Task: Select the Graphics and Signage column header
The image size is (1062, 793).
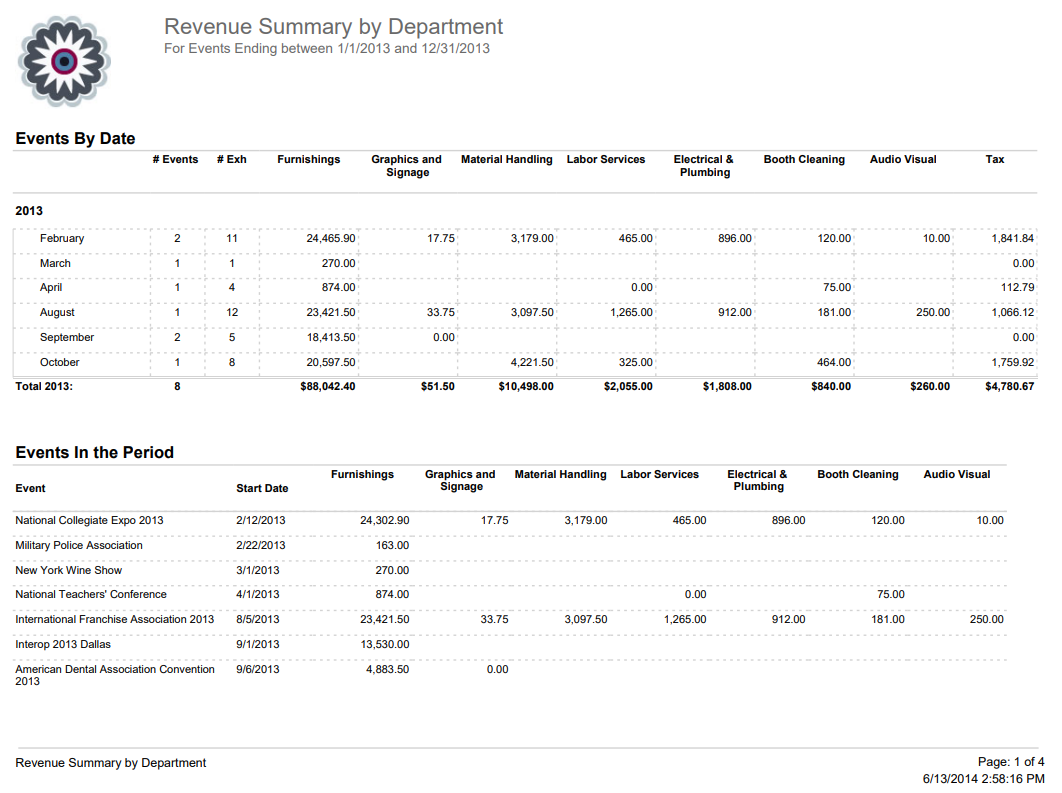Action: coord(406,165)
